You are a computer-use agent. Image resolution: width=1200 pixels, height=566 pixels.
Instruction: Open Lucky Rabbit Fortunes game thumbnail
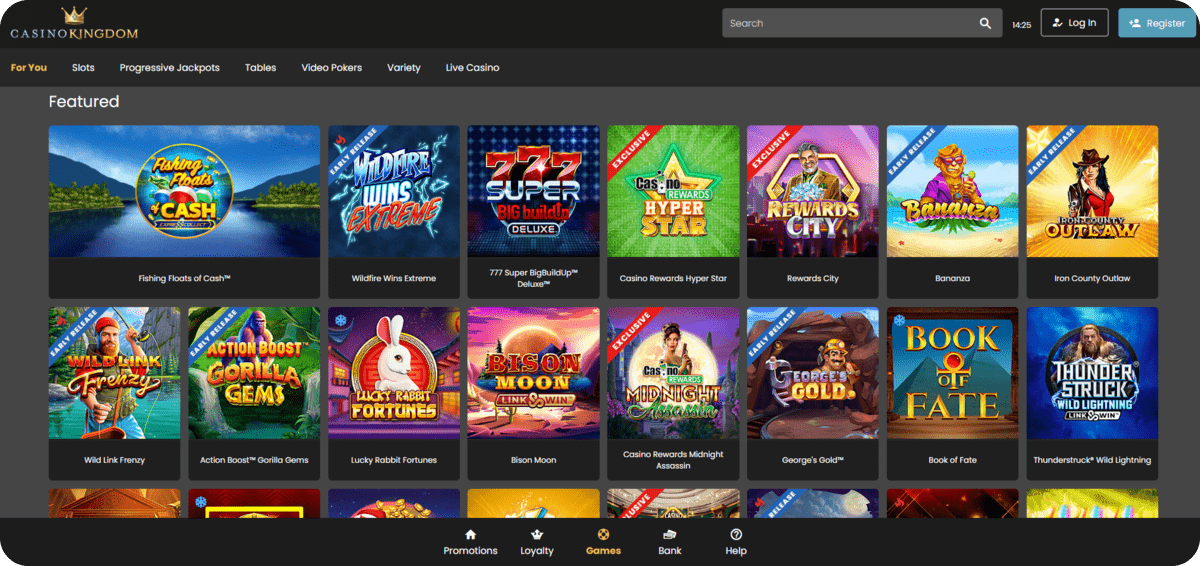click(394, 373)
